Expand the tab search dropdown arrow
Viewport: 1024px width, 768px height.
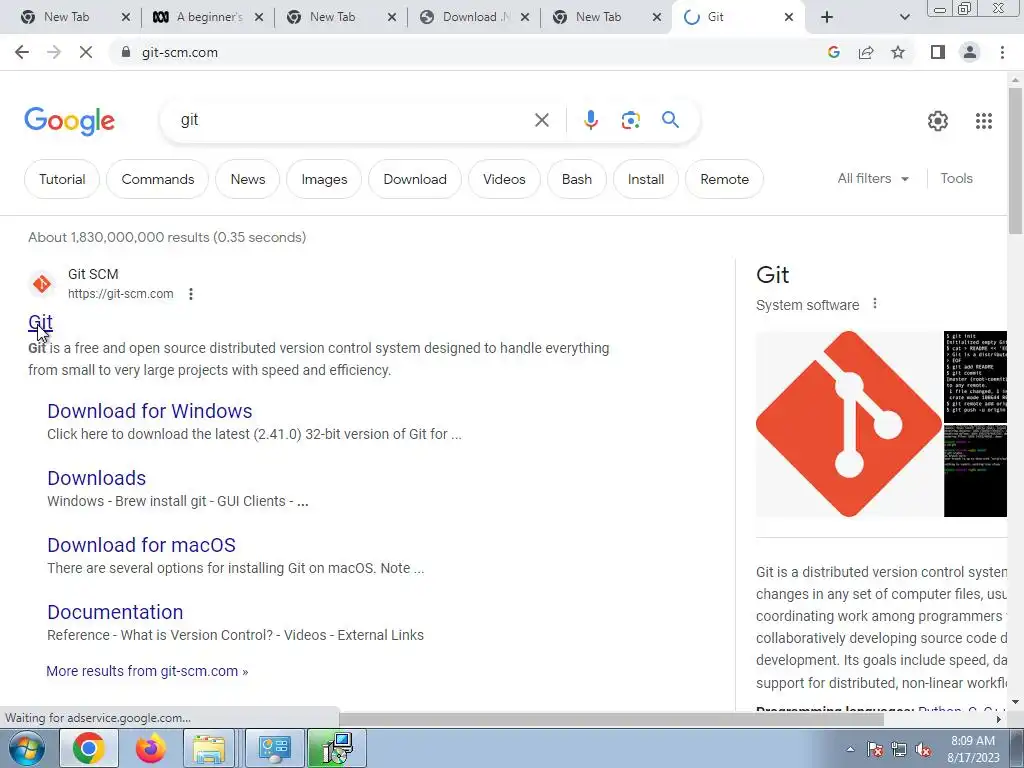[904, 17]
